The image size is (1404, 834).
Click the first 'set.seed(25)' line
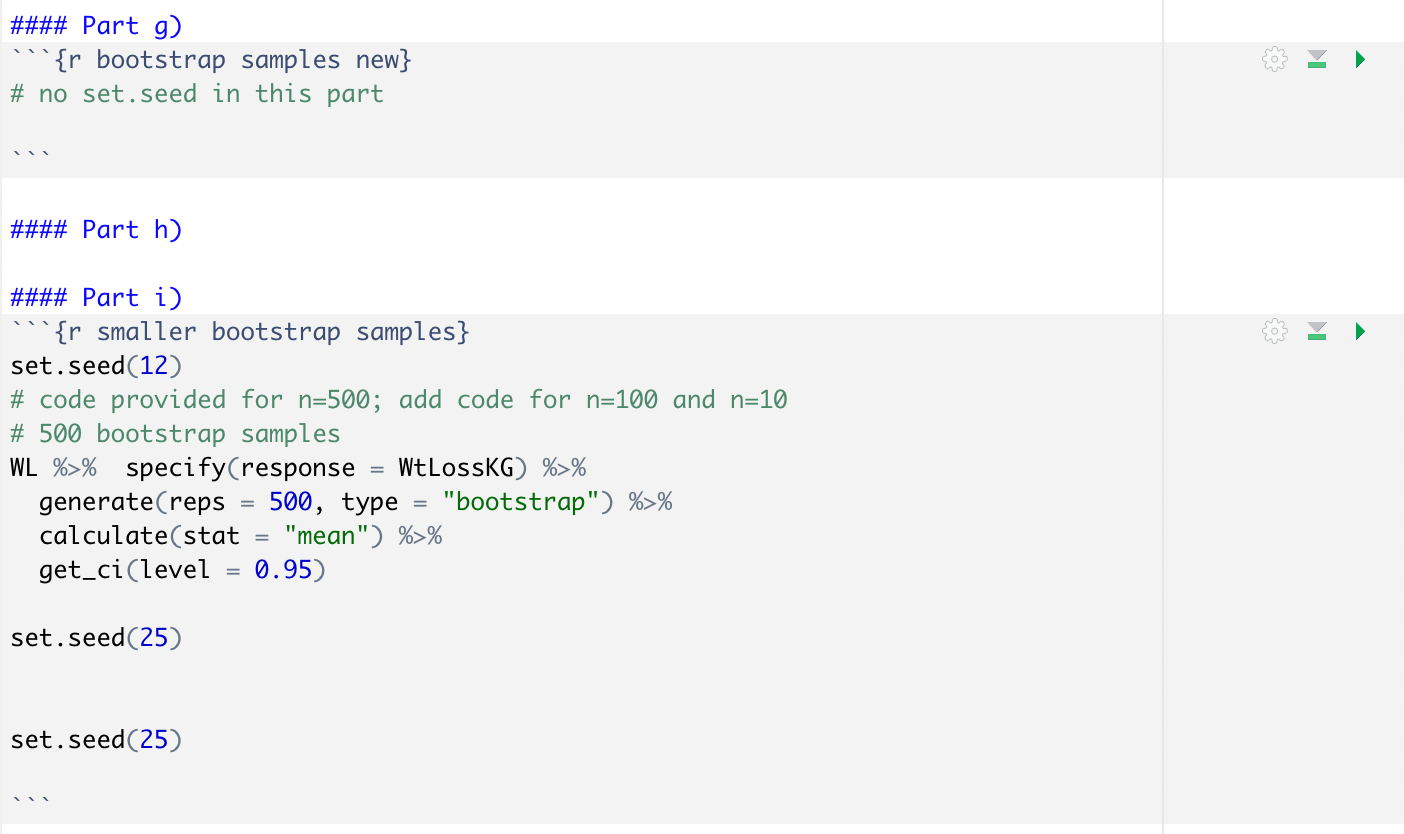click(96, 638)
